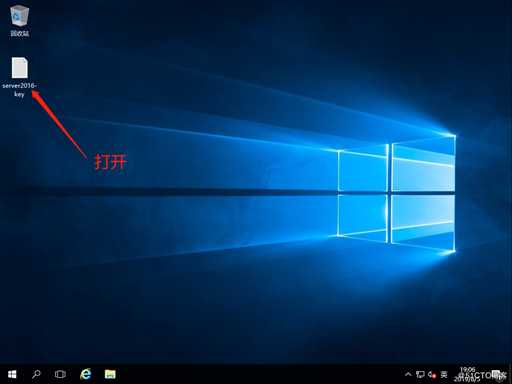Screen dimensions: 512x384
Task: Show hidden system tray icons
Action: point(408,374)
